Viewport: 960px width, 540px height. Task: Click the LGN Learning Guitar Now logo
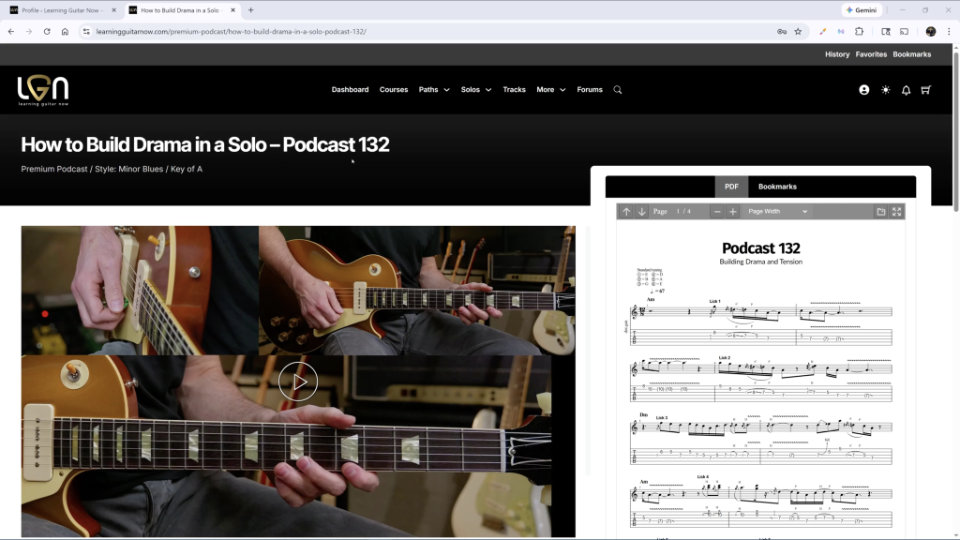(x=43, y=91)
